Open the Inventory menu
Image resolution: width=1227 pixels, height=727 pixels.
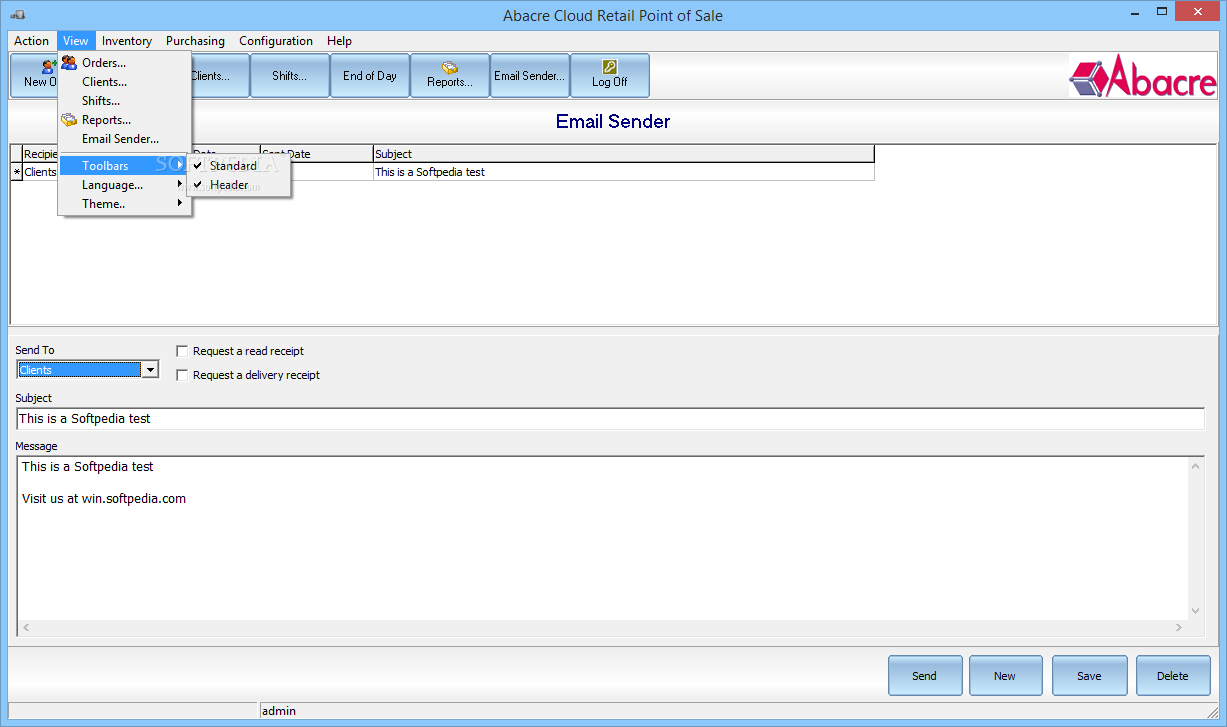pyautogui.click(x=127, y=41)
